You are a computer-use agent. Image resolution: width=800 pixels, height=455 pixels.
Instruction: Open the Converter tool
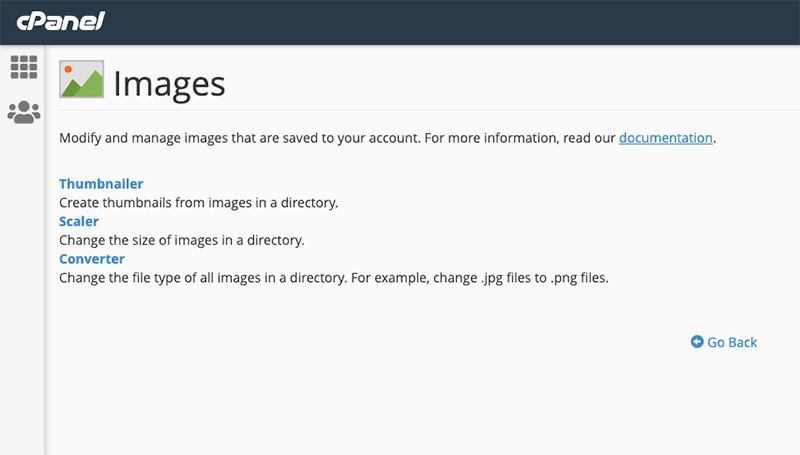pos(92,259)
